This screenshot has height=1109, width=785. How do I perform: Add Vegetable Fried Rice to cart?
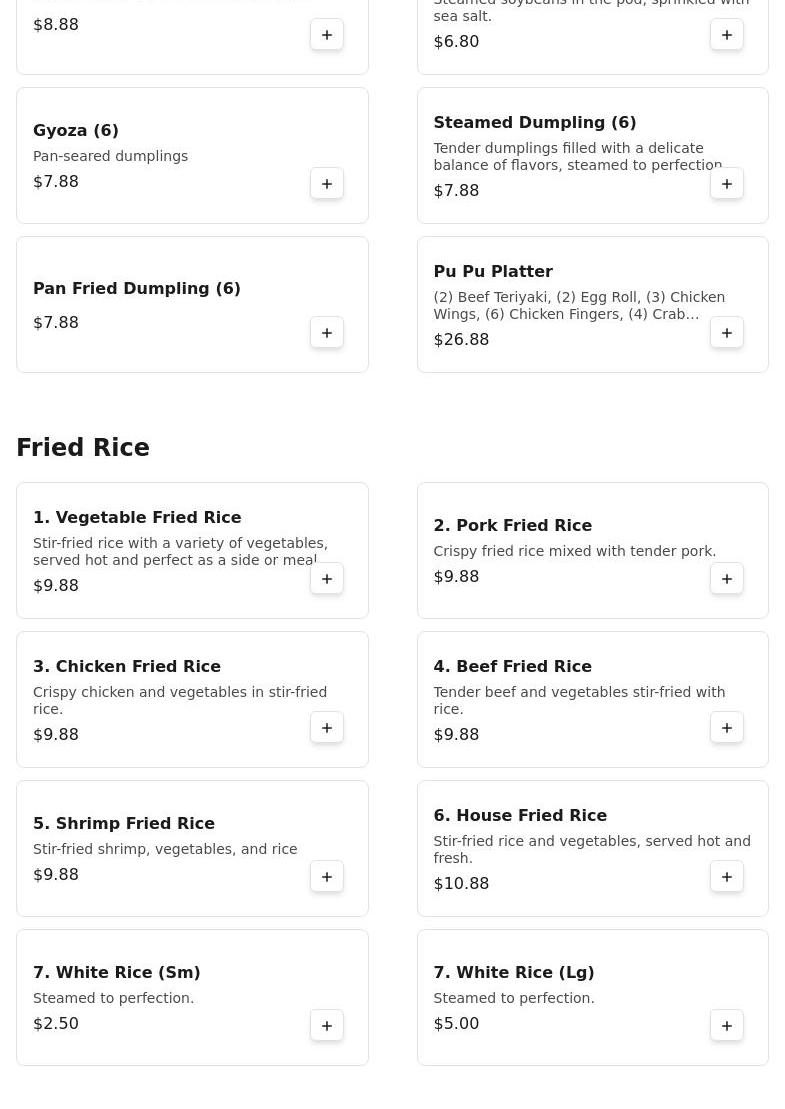[x=327, y=579]
